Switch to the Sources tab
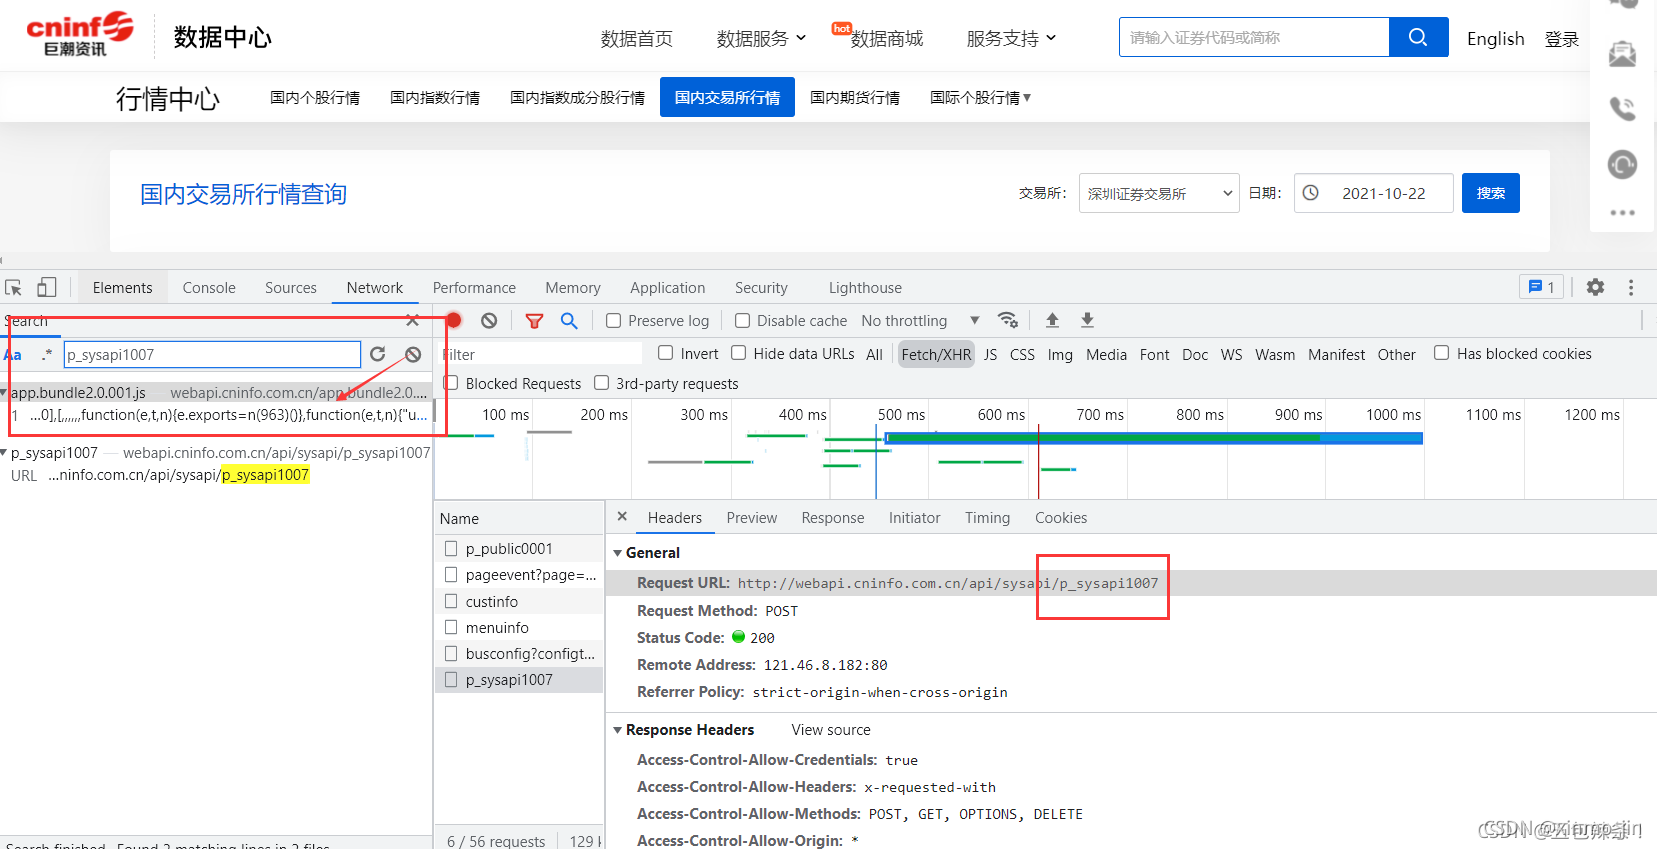Screen dimensions: 1657x849 coord(291,287)
